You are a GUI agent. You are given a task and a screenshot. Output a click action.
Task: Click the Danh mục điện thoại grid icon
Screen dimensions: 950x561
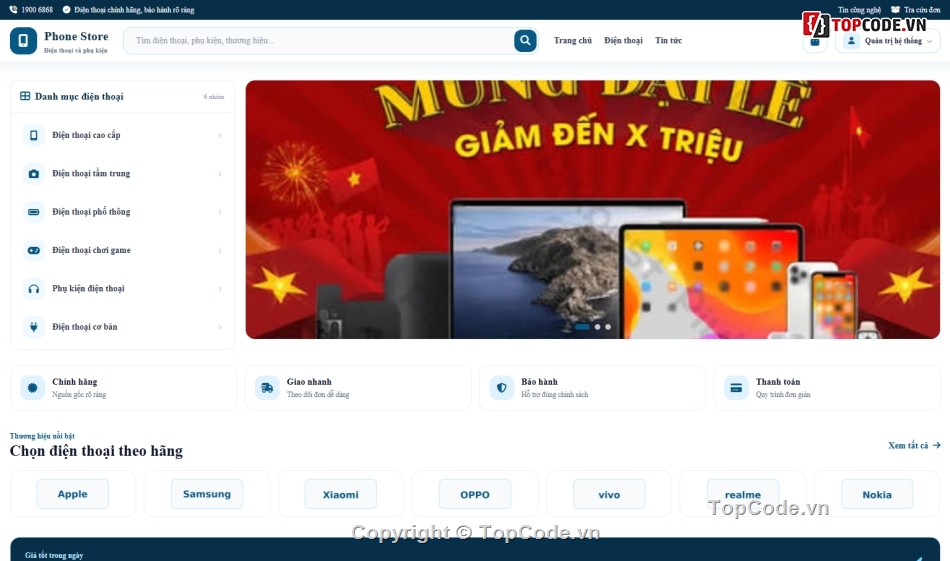click(25, 96)
